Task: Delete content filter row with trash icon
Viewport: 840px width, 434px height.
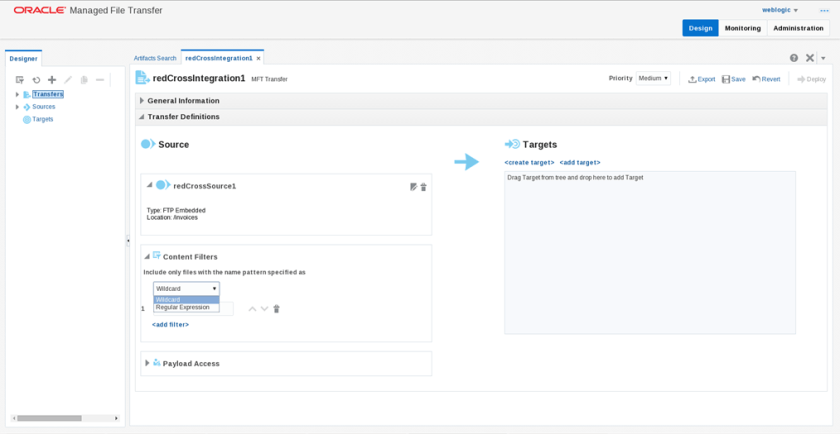Action: tap(277, 309)
